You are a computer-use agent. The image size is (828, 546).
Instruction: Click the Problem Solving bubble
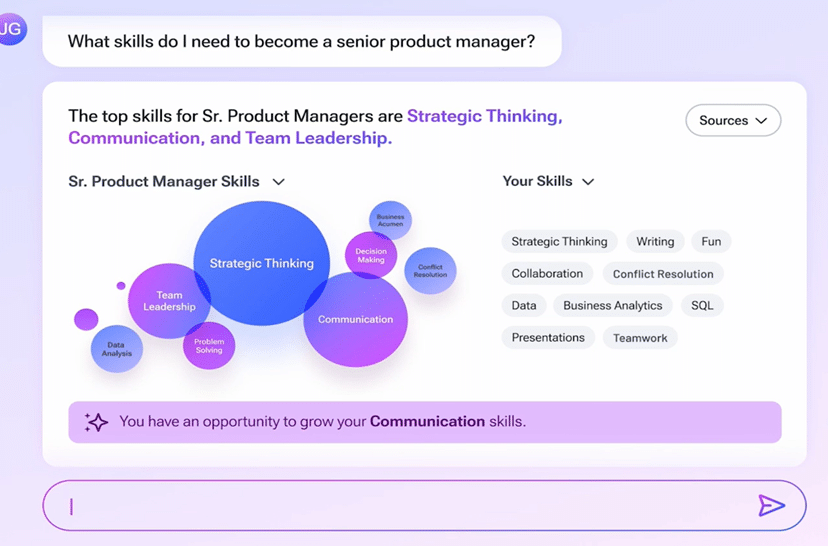pos(209,346)
